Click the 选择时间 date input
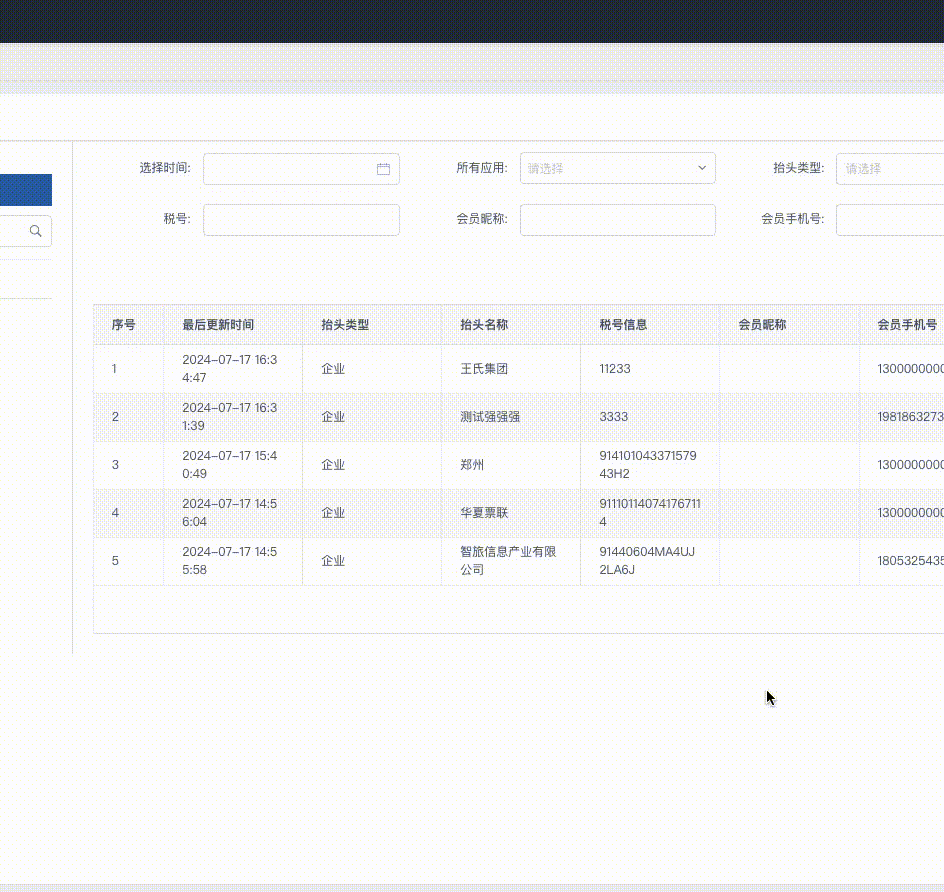Viewport: 944px width, 892px height. (301, 169)
